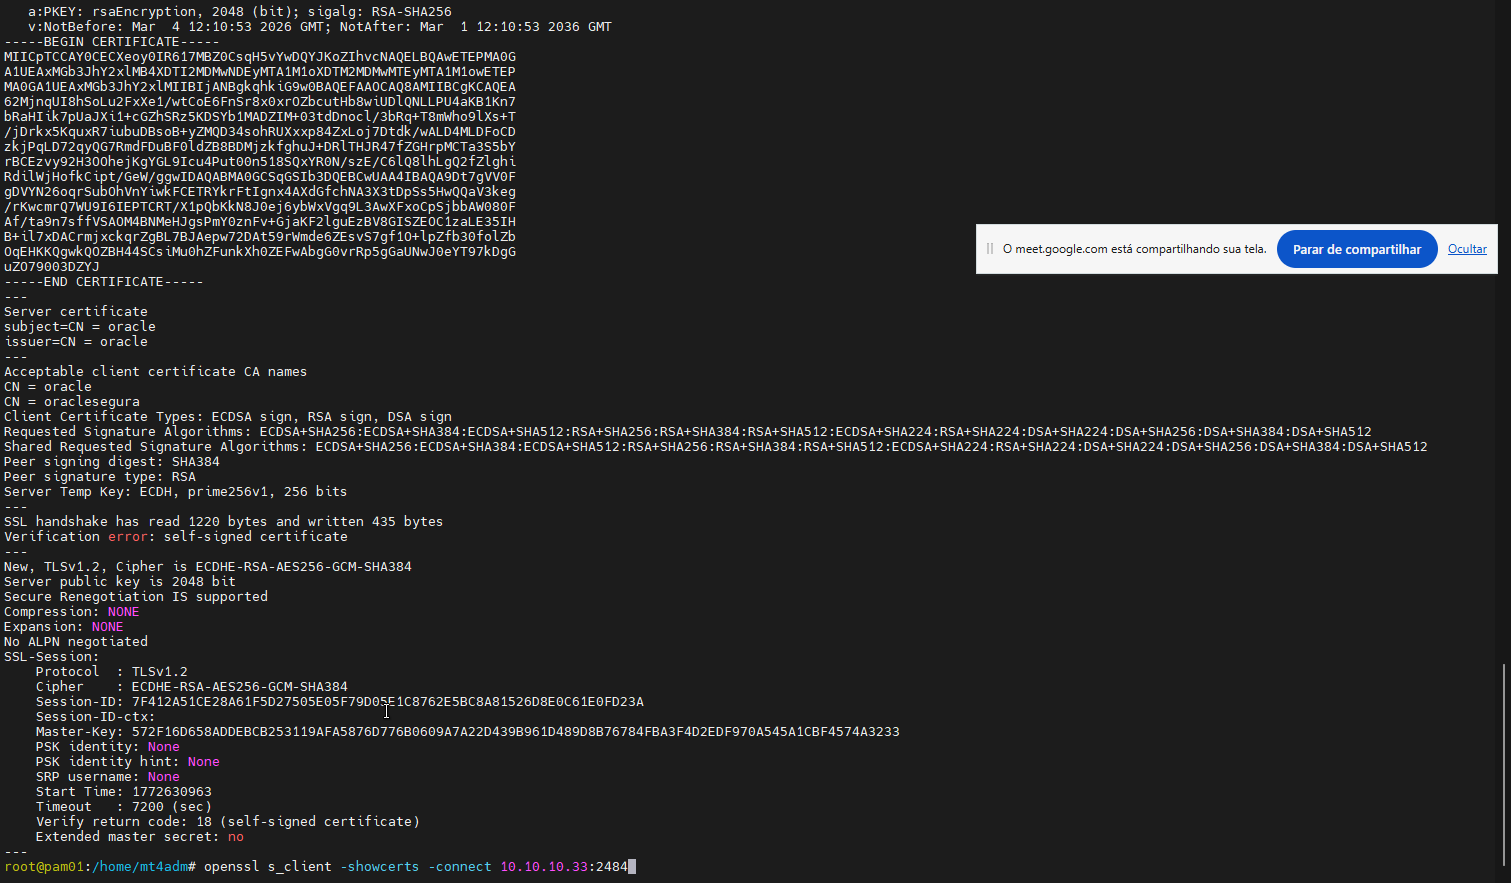
Task: Click the Master-Key hex value
Action: (x=515, y=732)
